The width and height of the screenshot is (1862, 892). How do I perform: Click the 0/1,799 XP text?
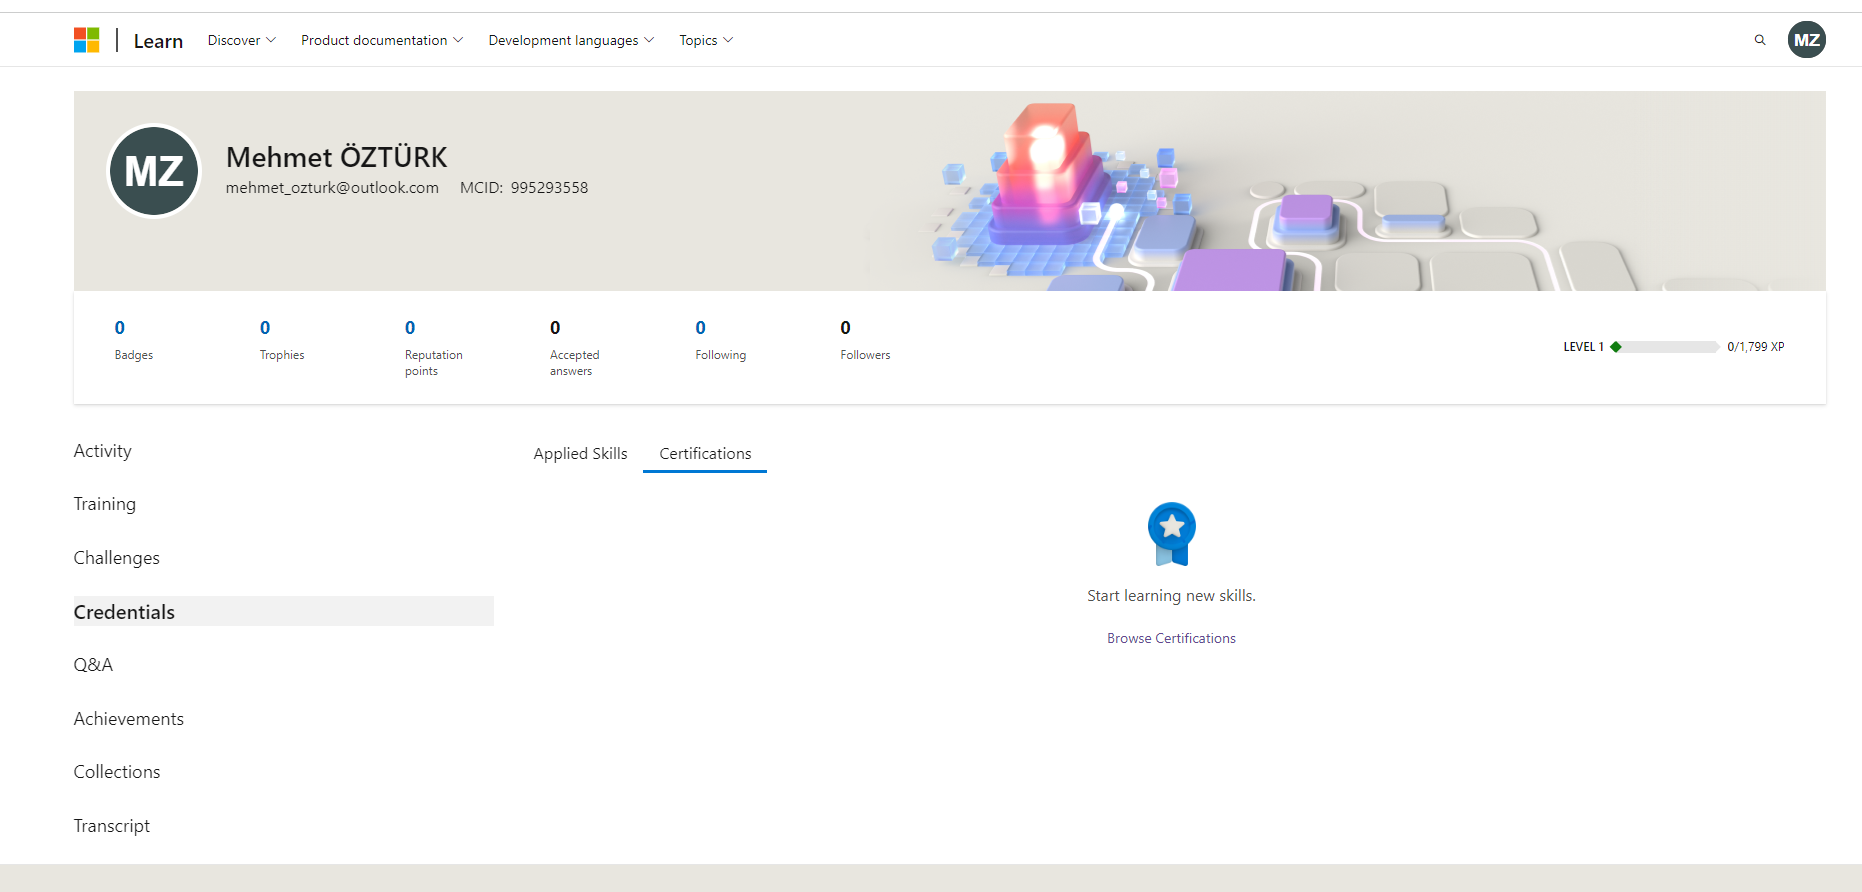[1756, 347]
